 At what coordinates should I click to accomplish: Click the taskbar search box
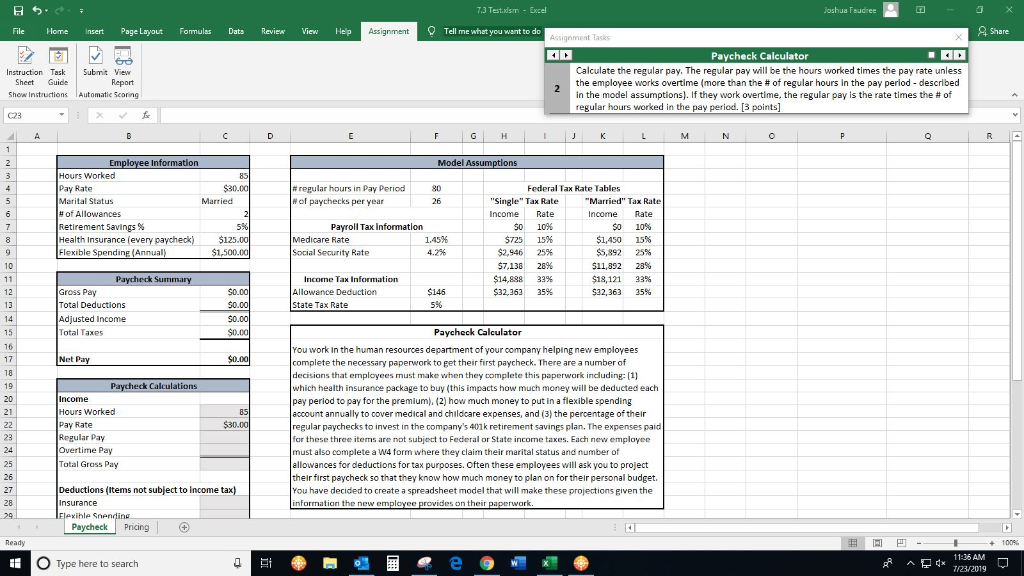click(x=140, y=563)
